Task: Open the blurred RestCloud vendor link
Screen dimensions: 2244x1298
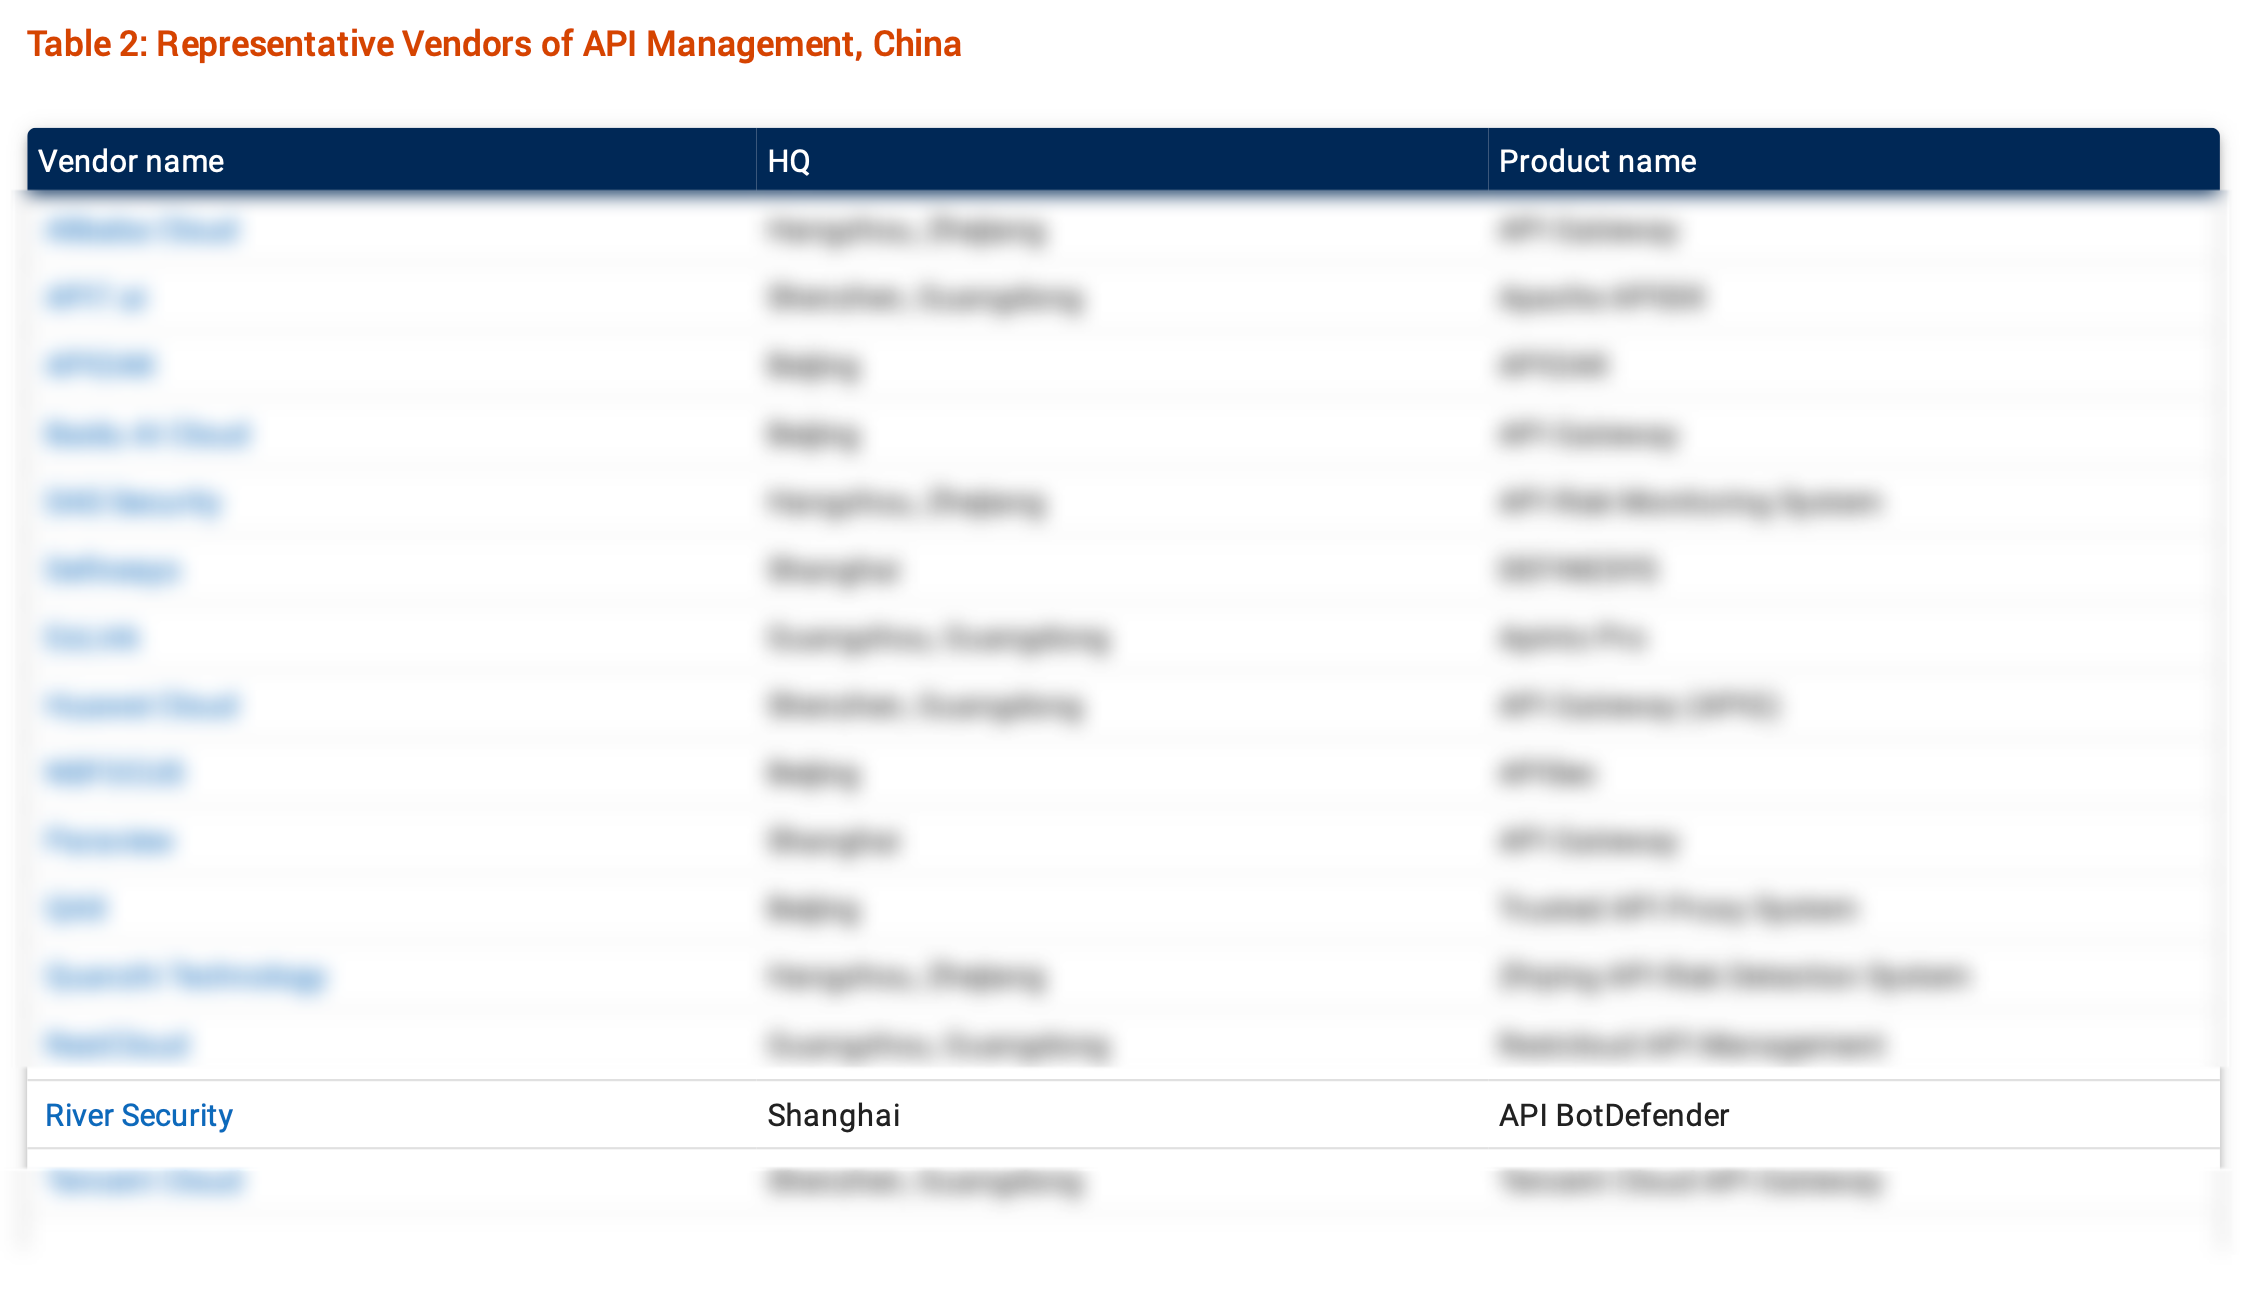Action: pyautogui.click(x=117, y=1045)
